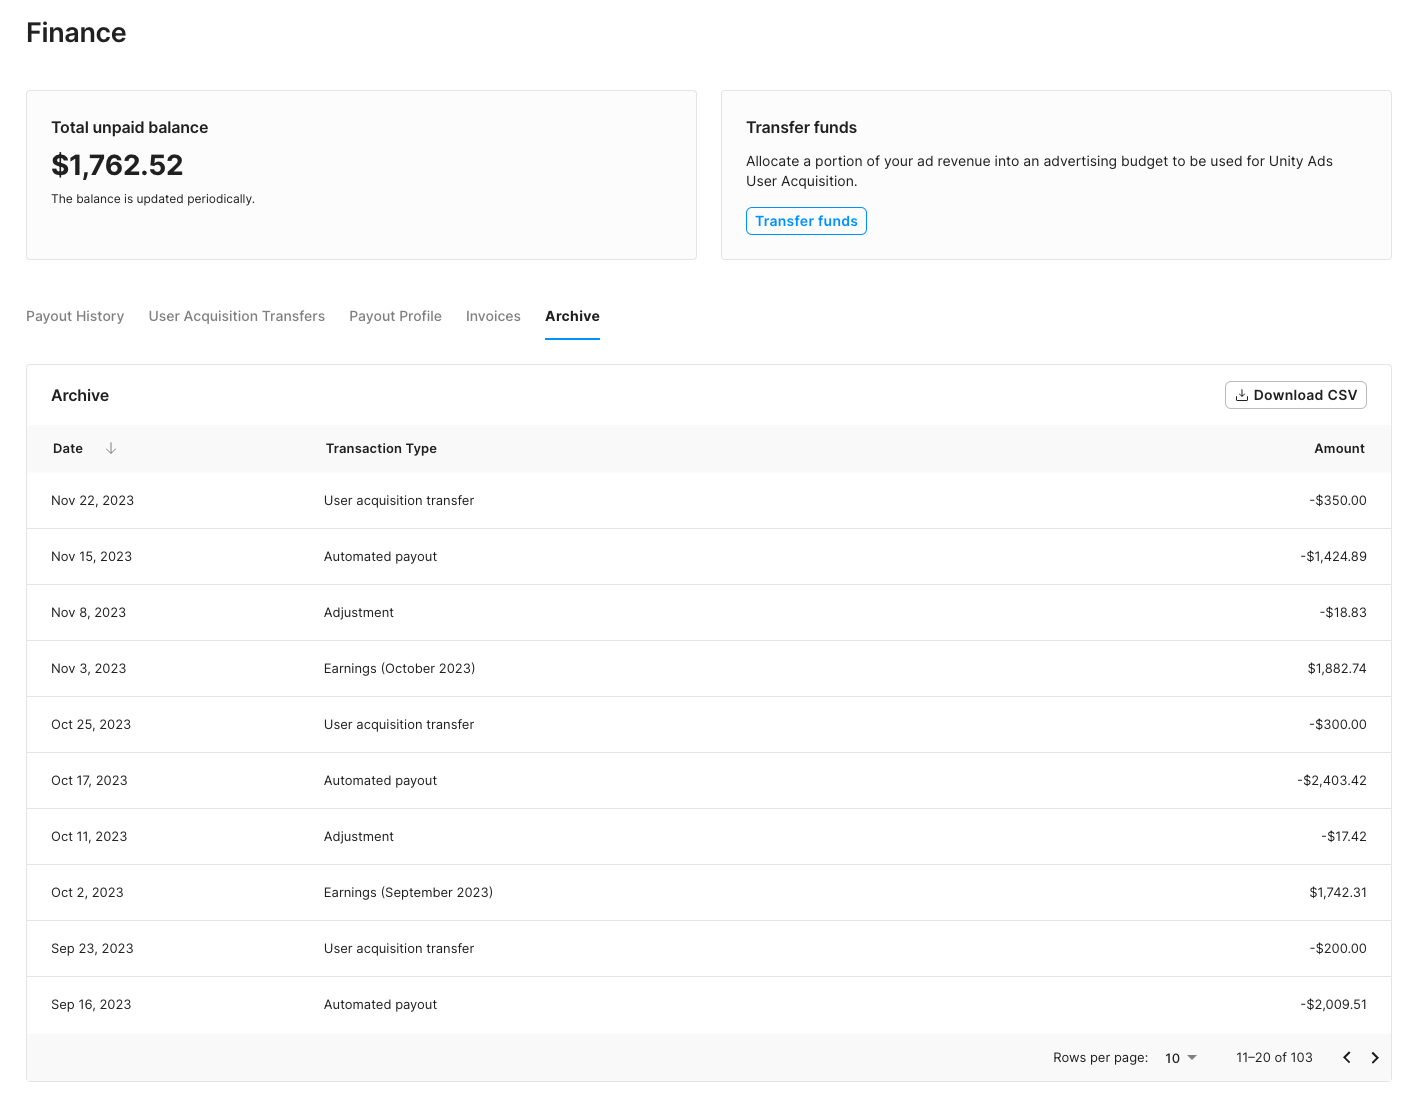This screenshot has height=1100, width=1426.
Task: Open the Invoices tab
Action: (x=493, y=316)
